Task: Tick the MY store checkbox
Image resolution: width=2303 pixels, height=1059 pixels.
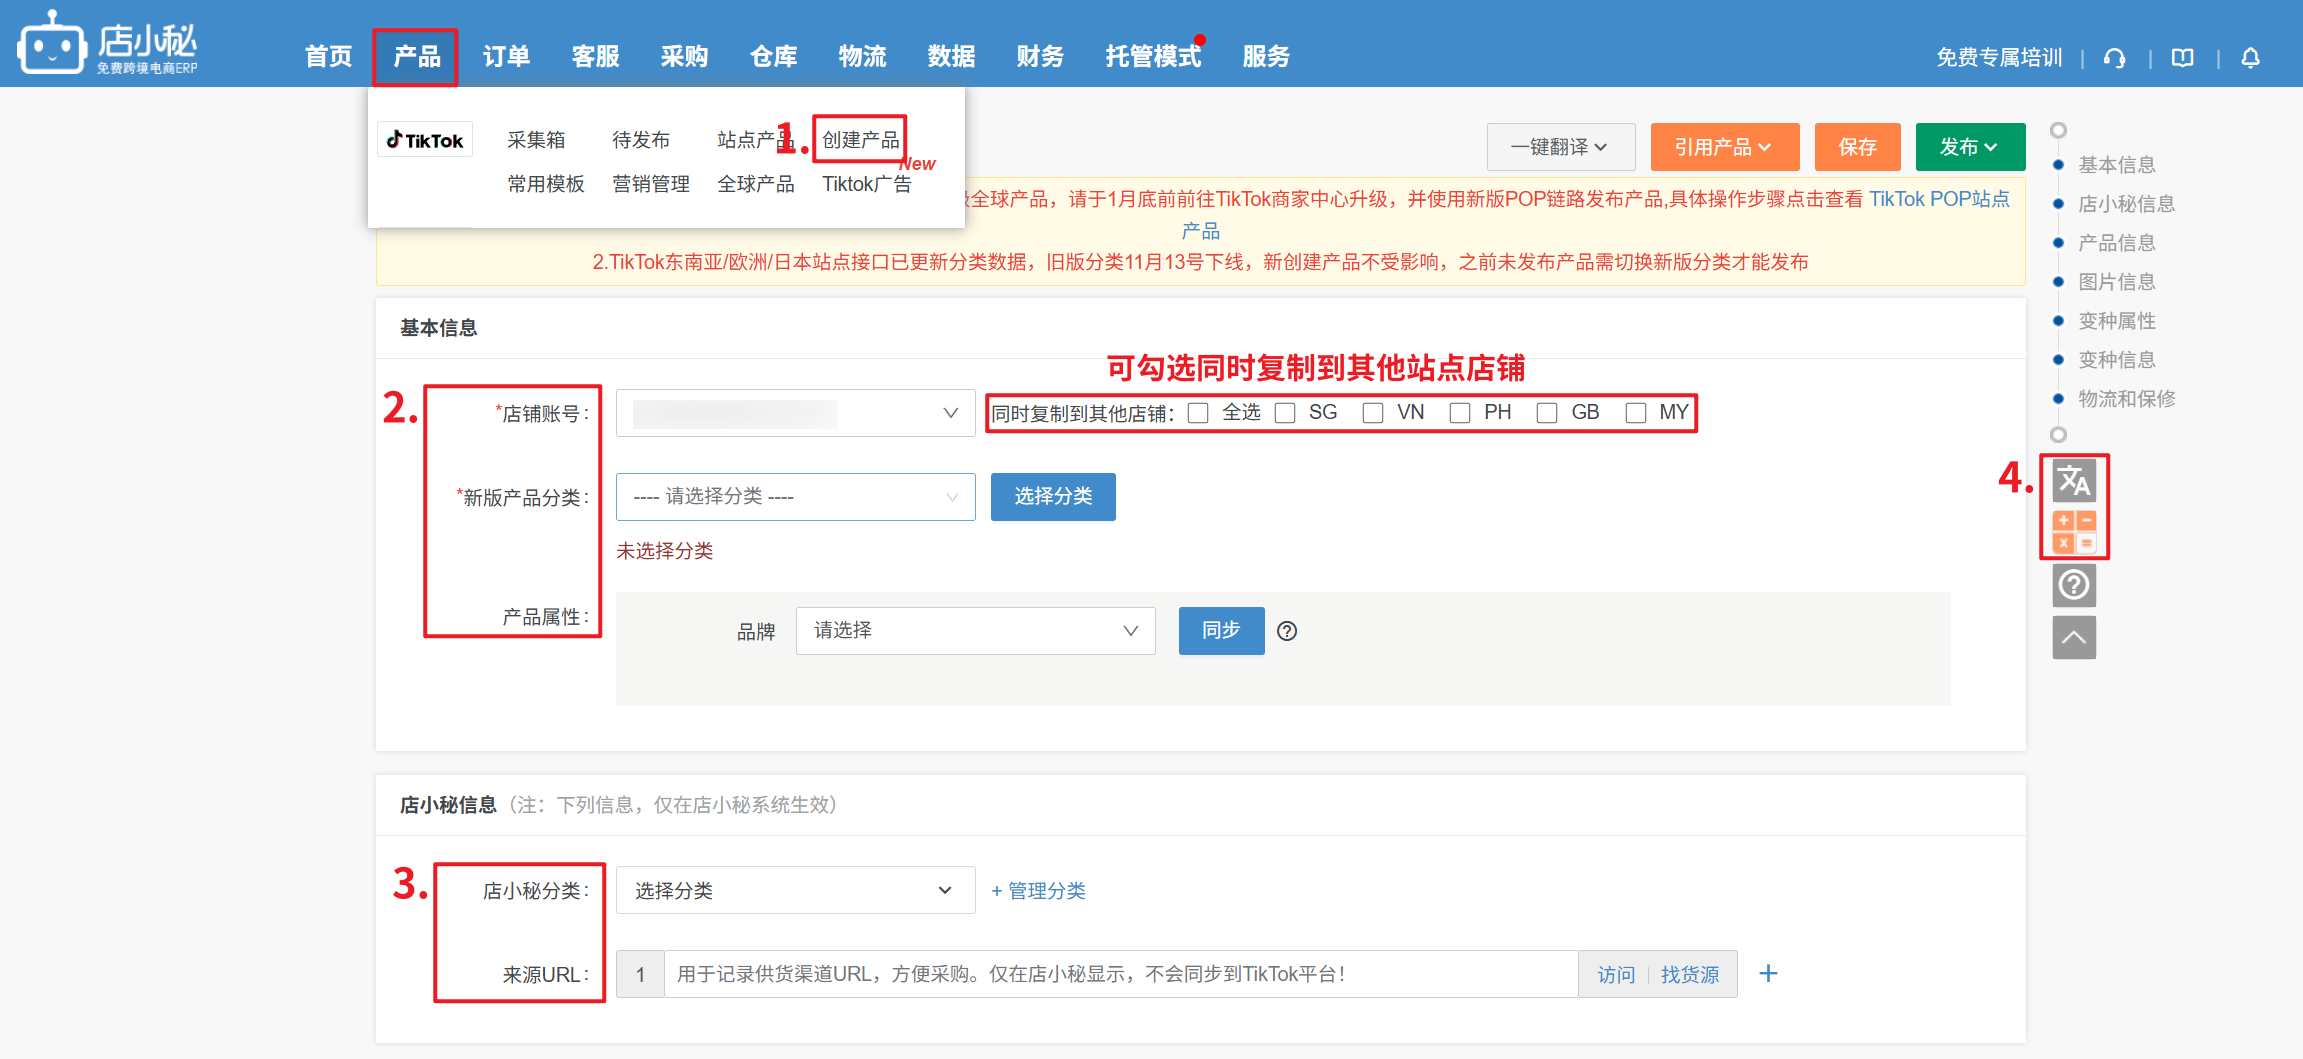Action: pyautogui.click(x=1636, y=413)
